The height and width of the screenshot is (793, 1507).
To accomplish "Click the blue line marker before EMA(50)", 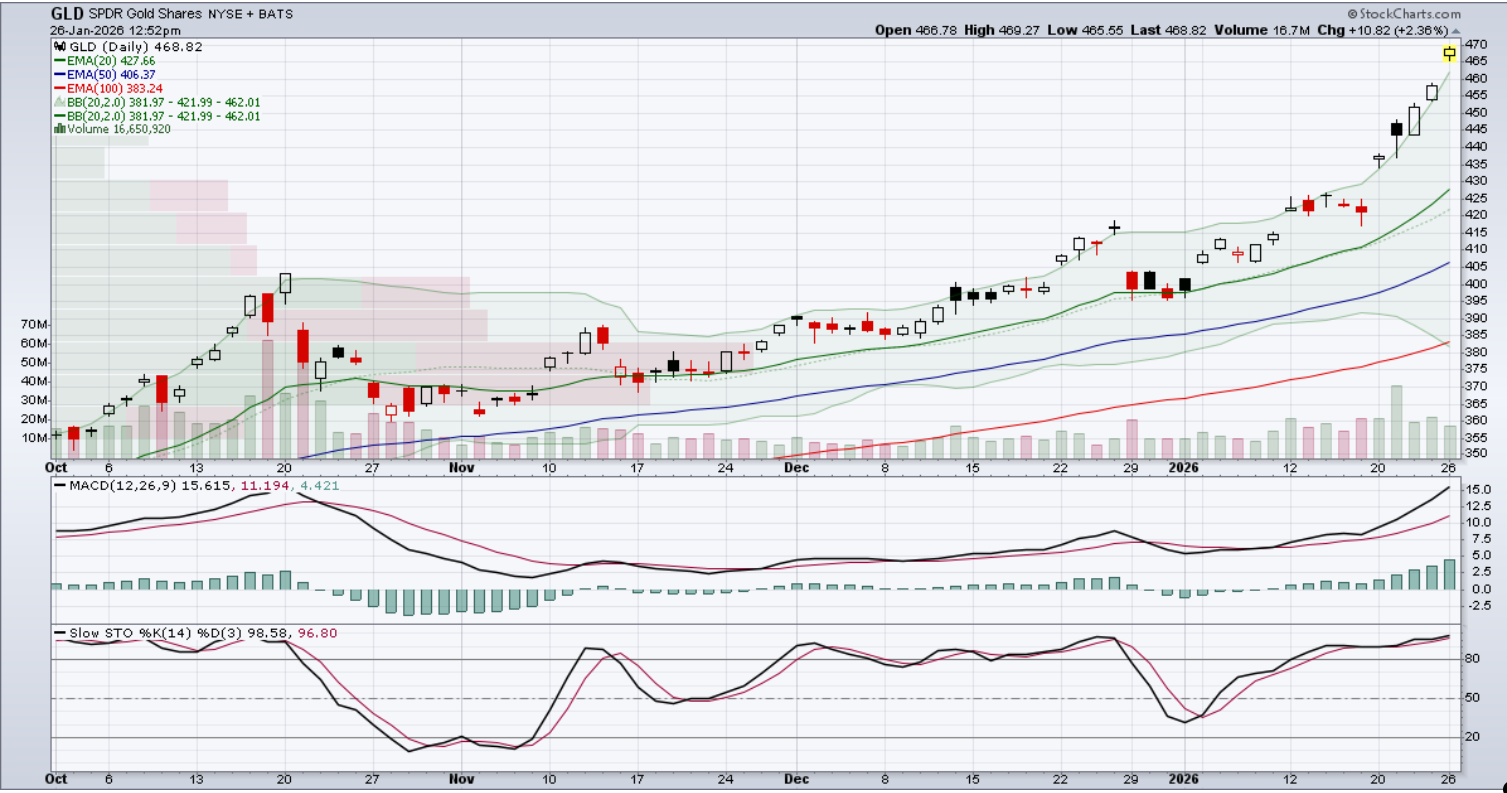I will (59, 74).
